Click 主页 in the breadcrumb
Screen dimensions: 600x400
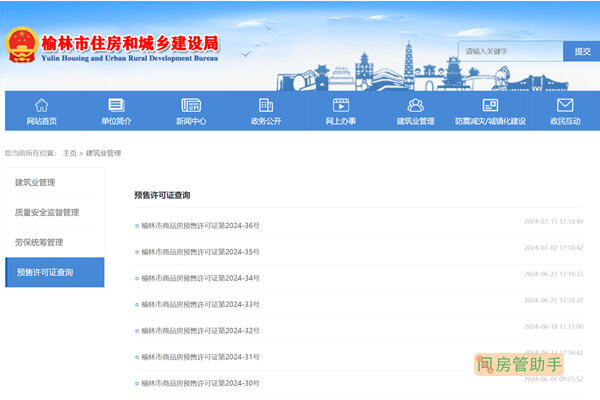pos(70,153)
